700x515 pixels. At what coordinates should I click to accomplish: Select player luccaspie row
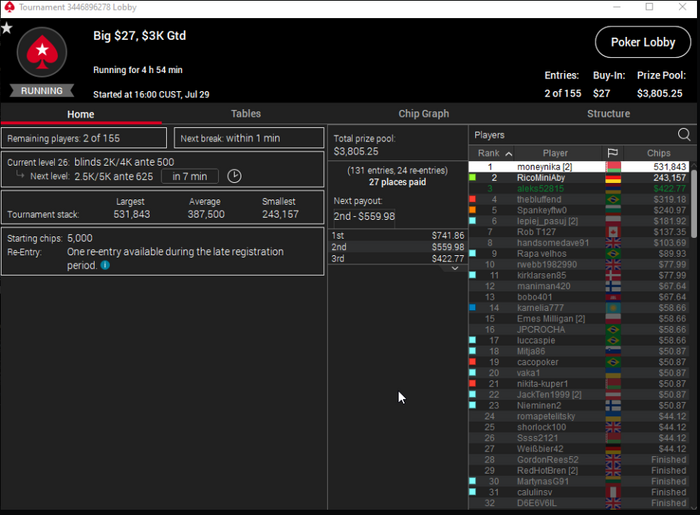point(579,340)
